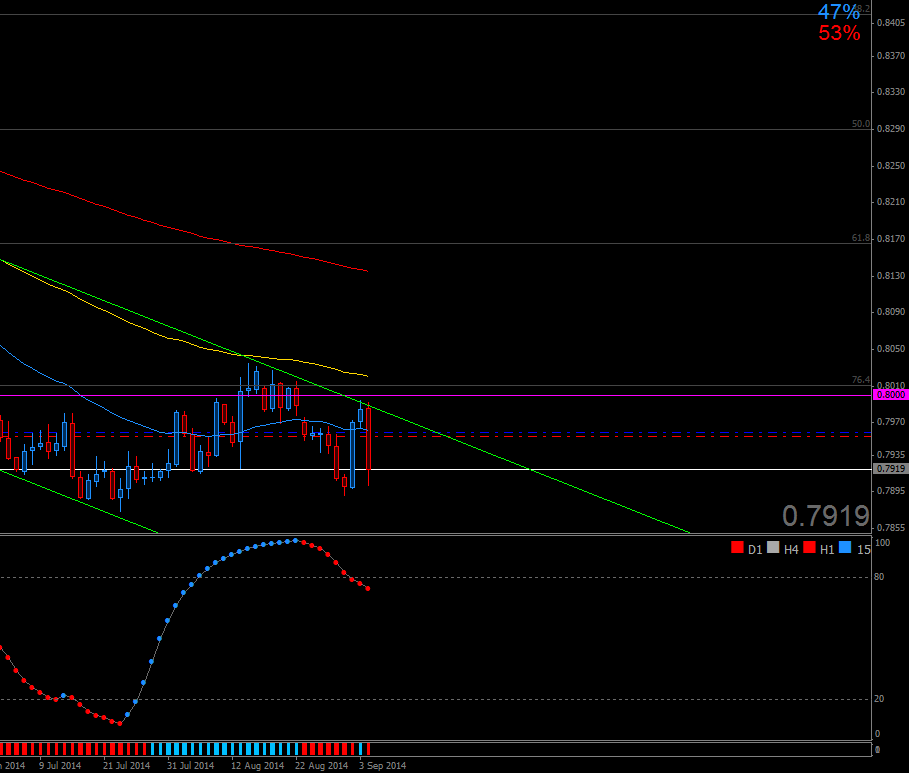Click the 61.8 Fibonacci level label
Screen dimensions: 909x777
861,238
